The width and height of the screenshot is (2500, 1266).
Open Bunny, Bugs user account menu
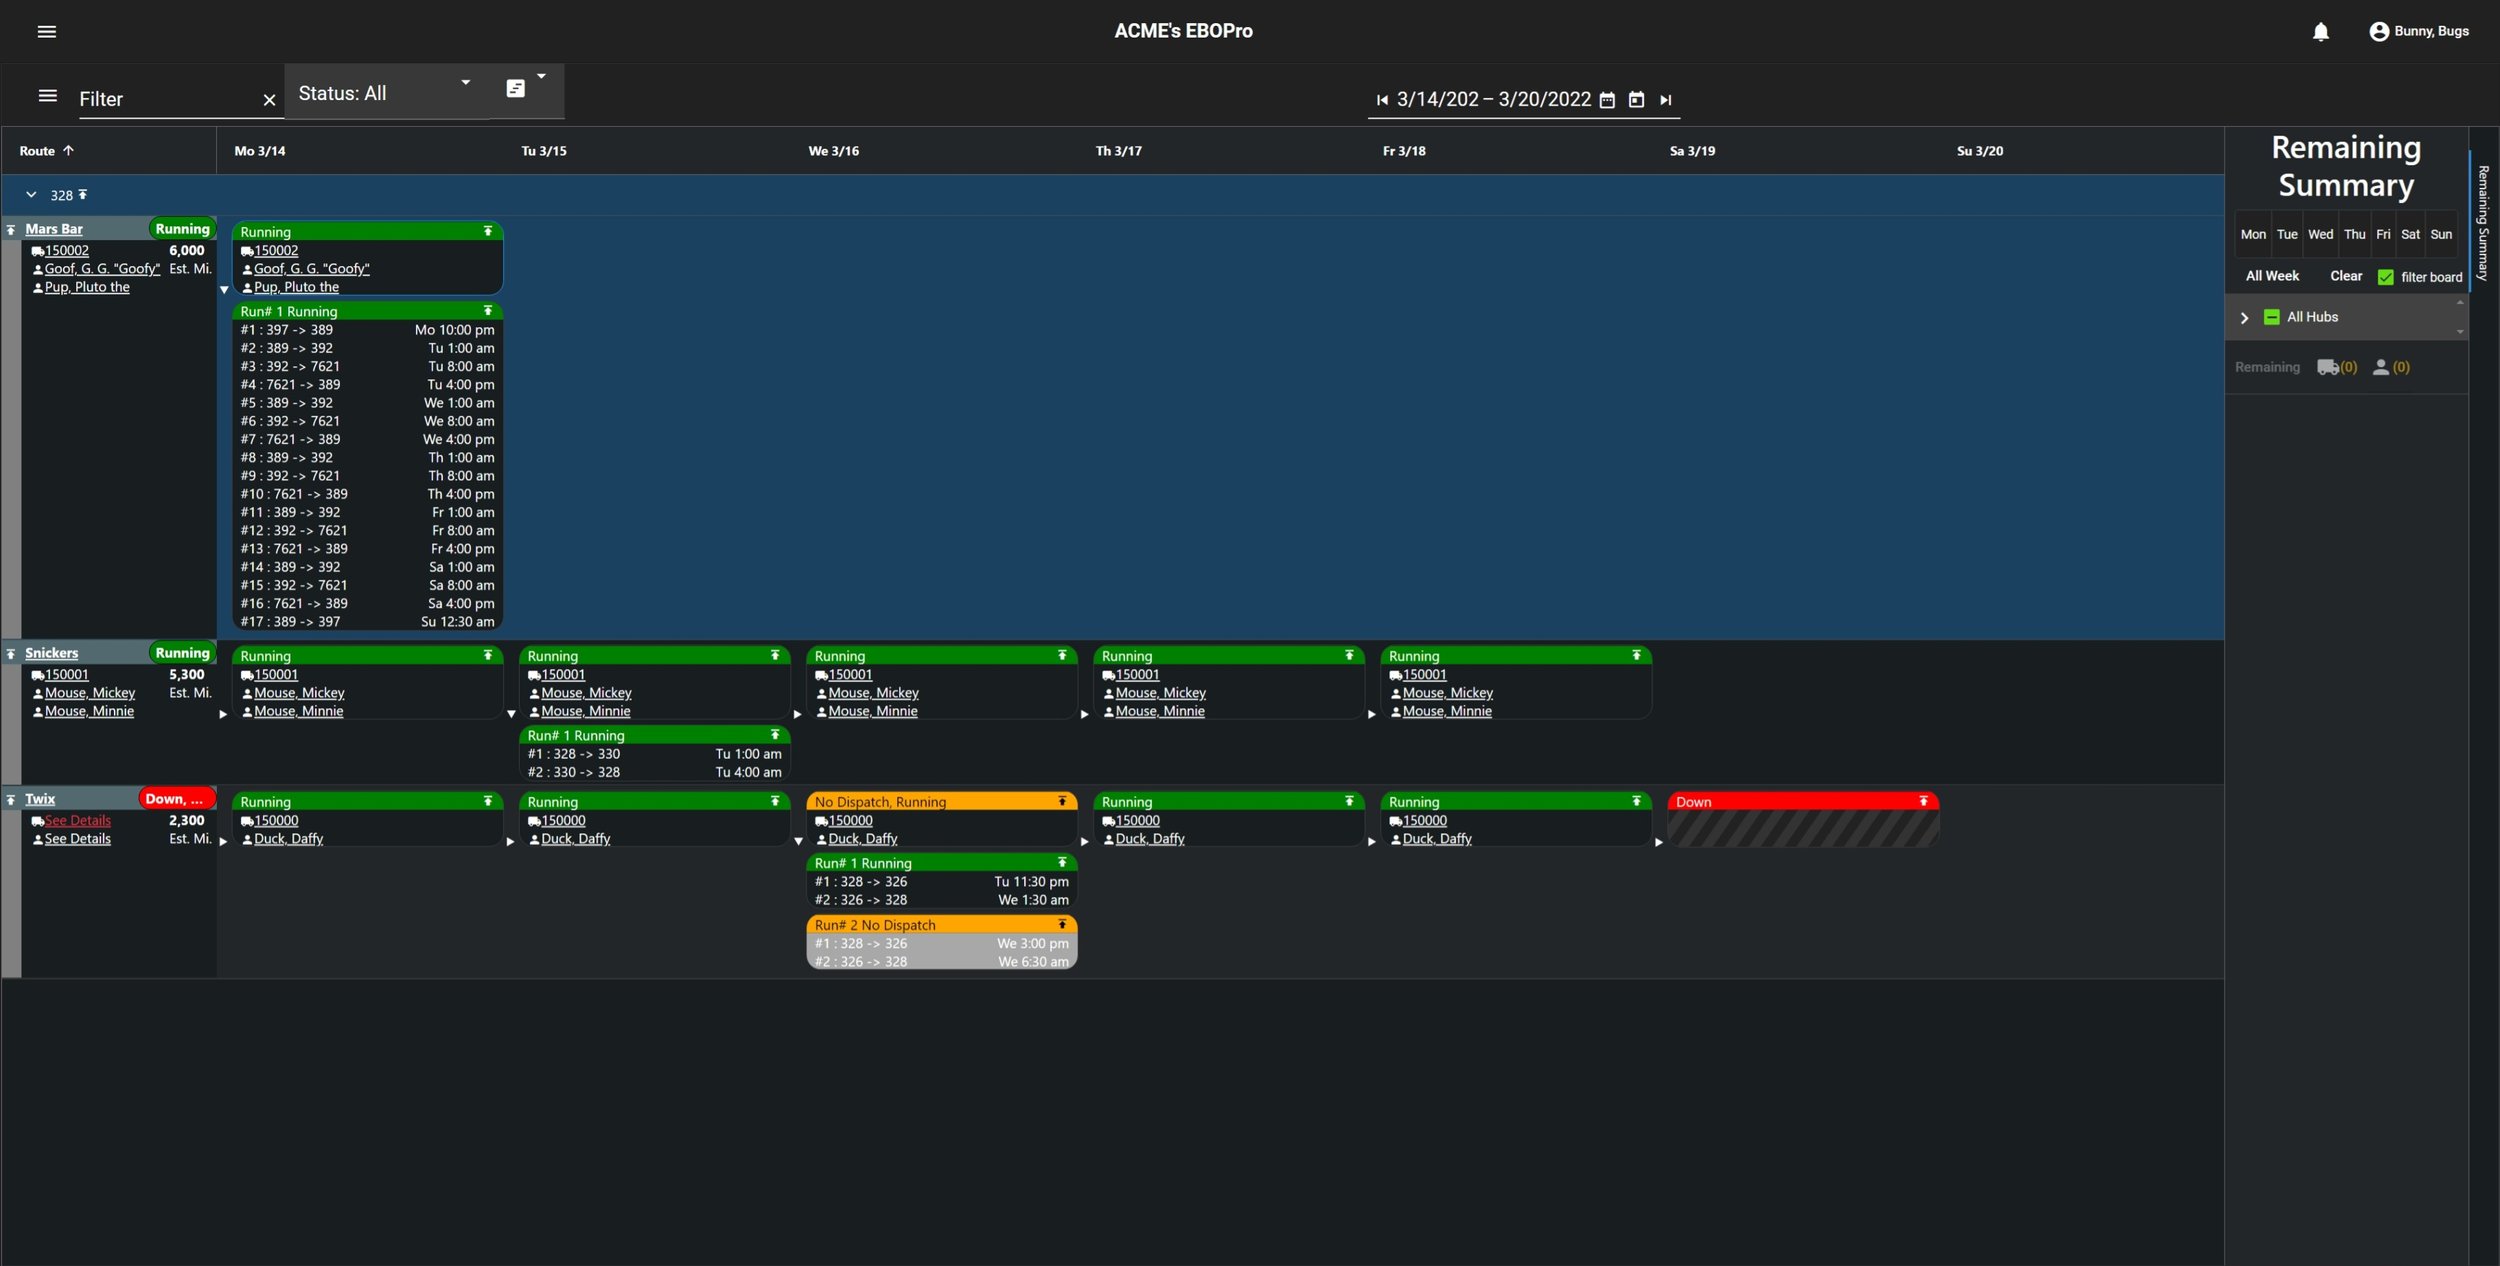2418,31
